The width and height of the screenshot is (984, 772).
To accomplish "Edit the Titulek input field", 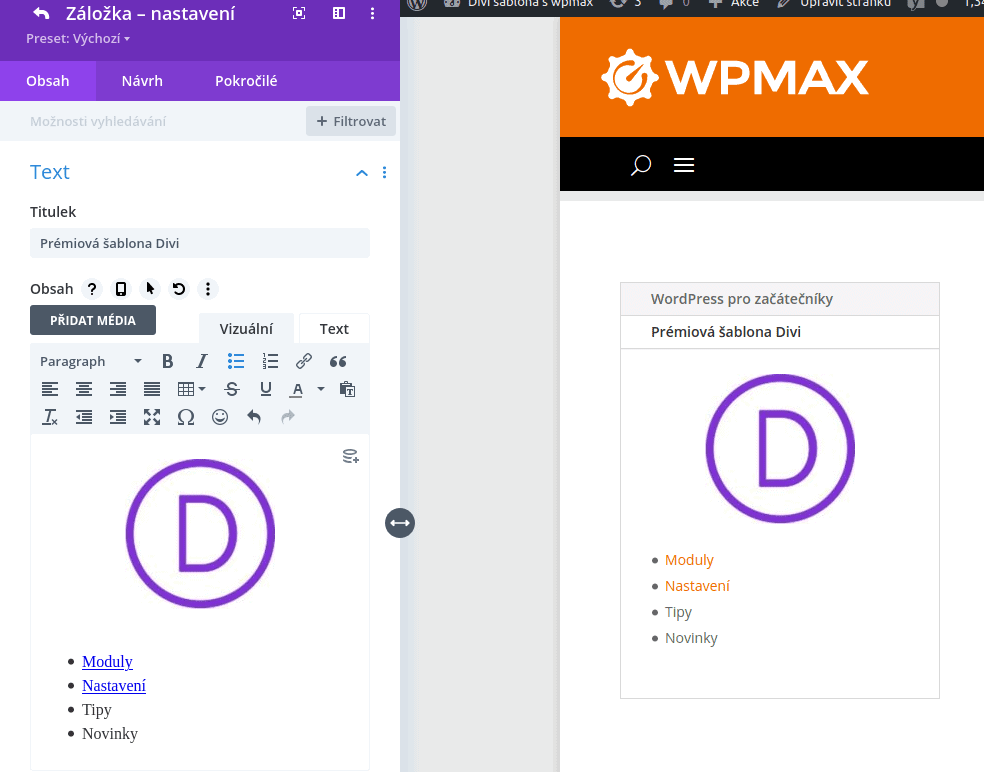I will tap(200, 243).
